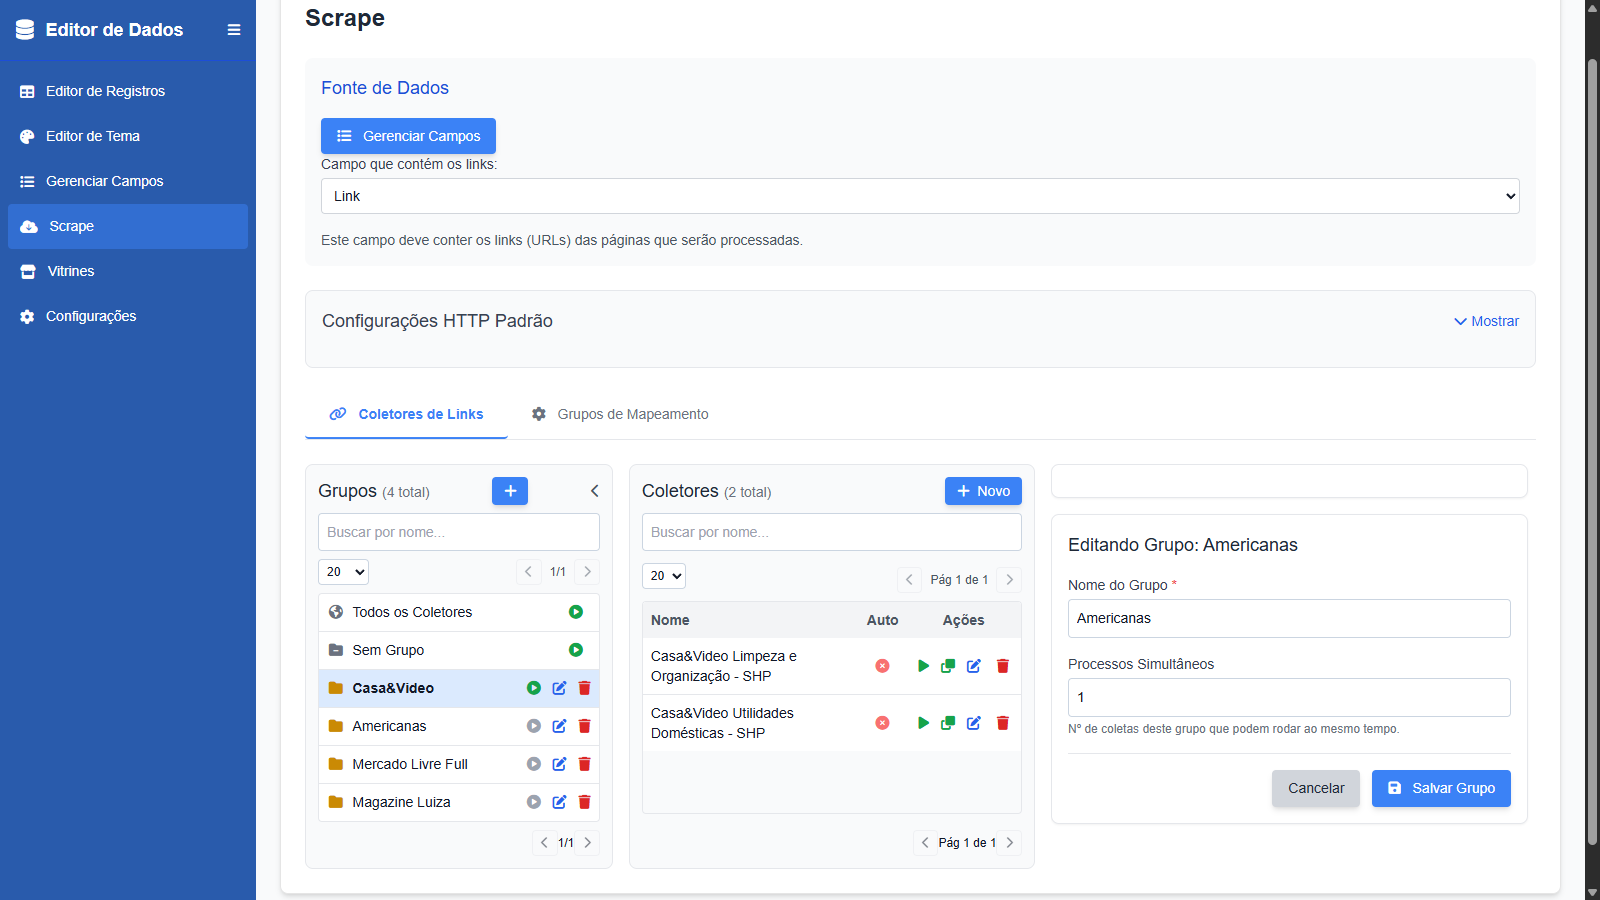Edit the Americanas group pencil icon
Image resolution: width=1600 pixels, height=900 pixels.
pyautogui.click(x=559, y=726)
